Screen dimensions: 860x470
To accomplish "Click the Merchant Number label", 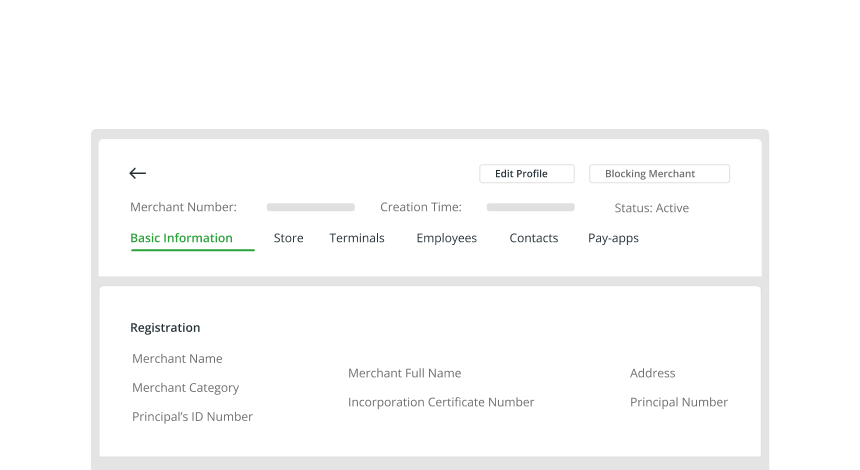I will coord(183,207).
